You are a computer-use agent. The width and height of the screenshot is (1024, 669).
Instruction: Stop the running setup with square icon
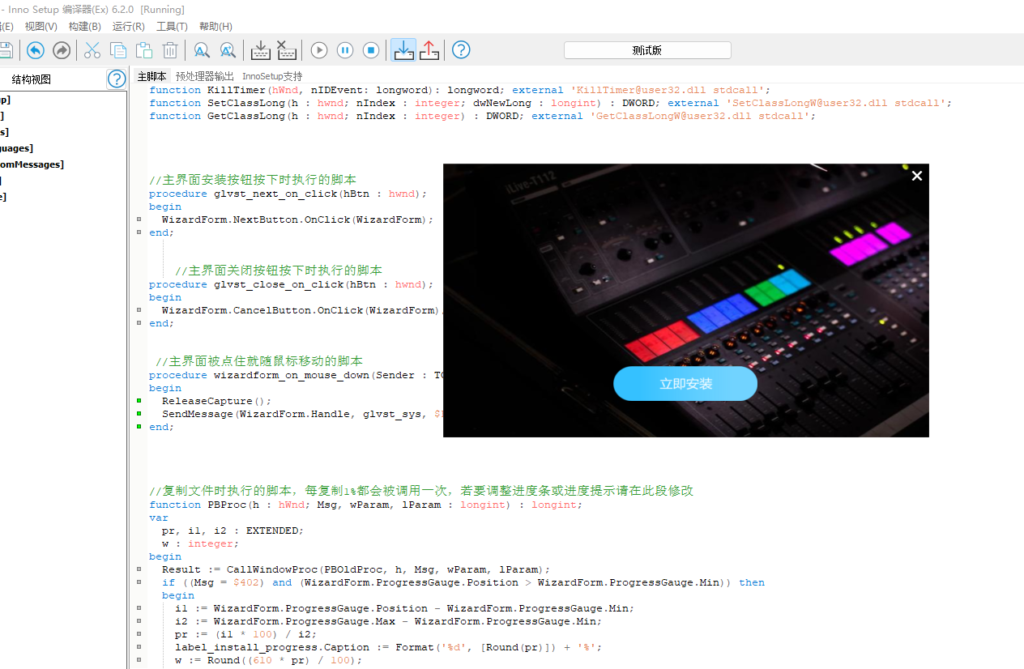coord(371,50)
